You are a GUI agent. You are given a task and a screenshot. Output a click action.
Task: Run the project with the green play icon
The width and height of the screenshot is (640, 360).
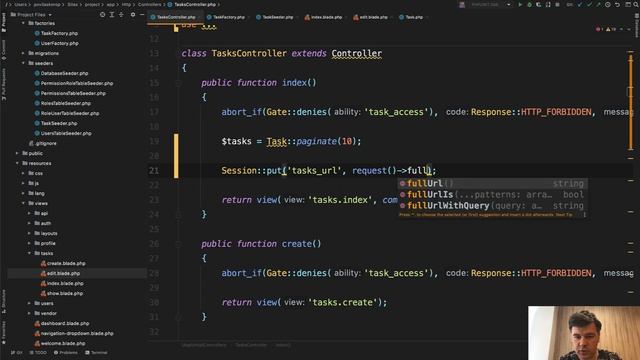pos(520,4)
